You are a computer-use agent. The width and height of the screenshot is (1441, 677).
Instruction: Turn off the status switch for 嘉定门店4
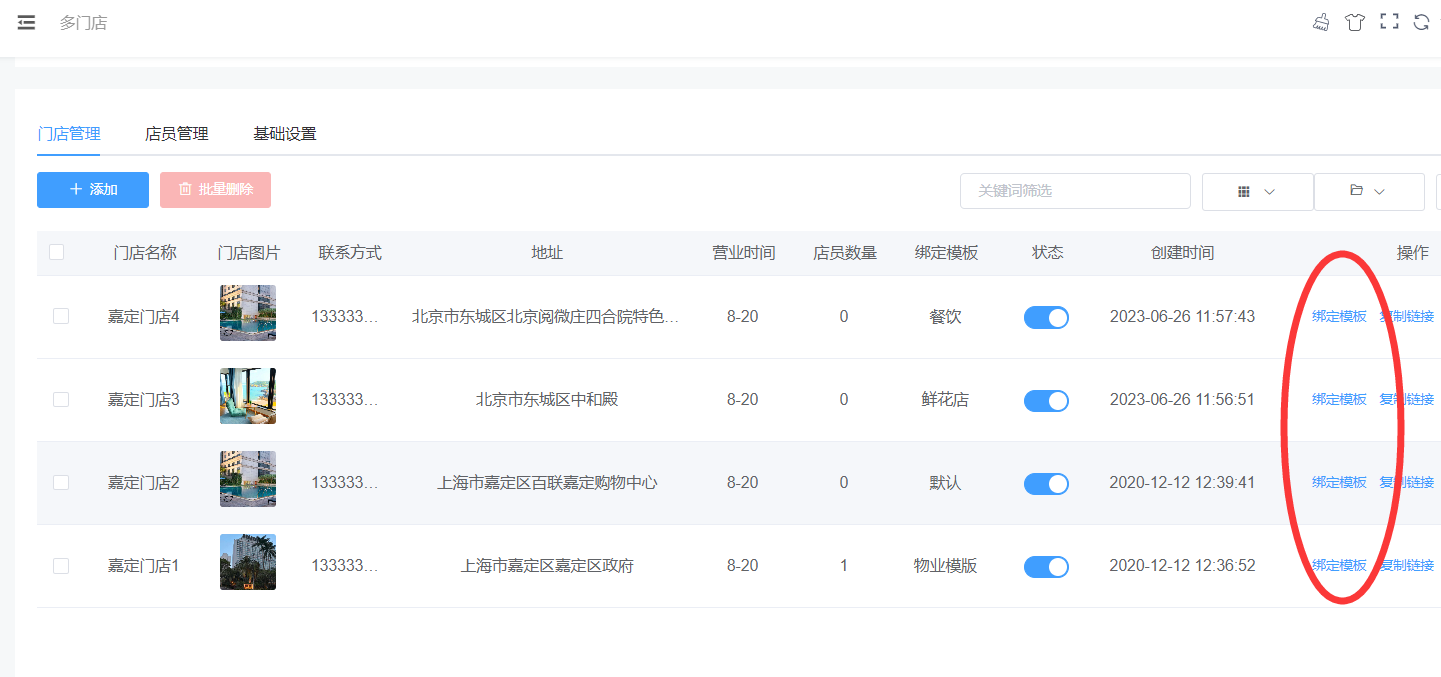pos(1046,318)
